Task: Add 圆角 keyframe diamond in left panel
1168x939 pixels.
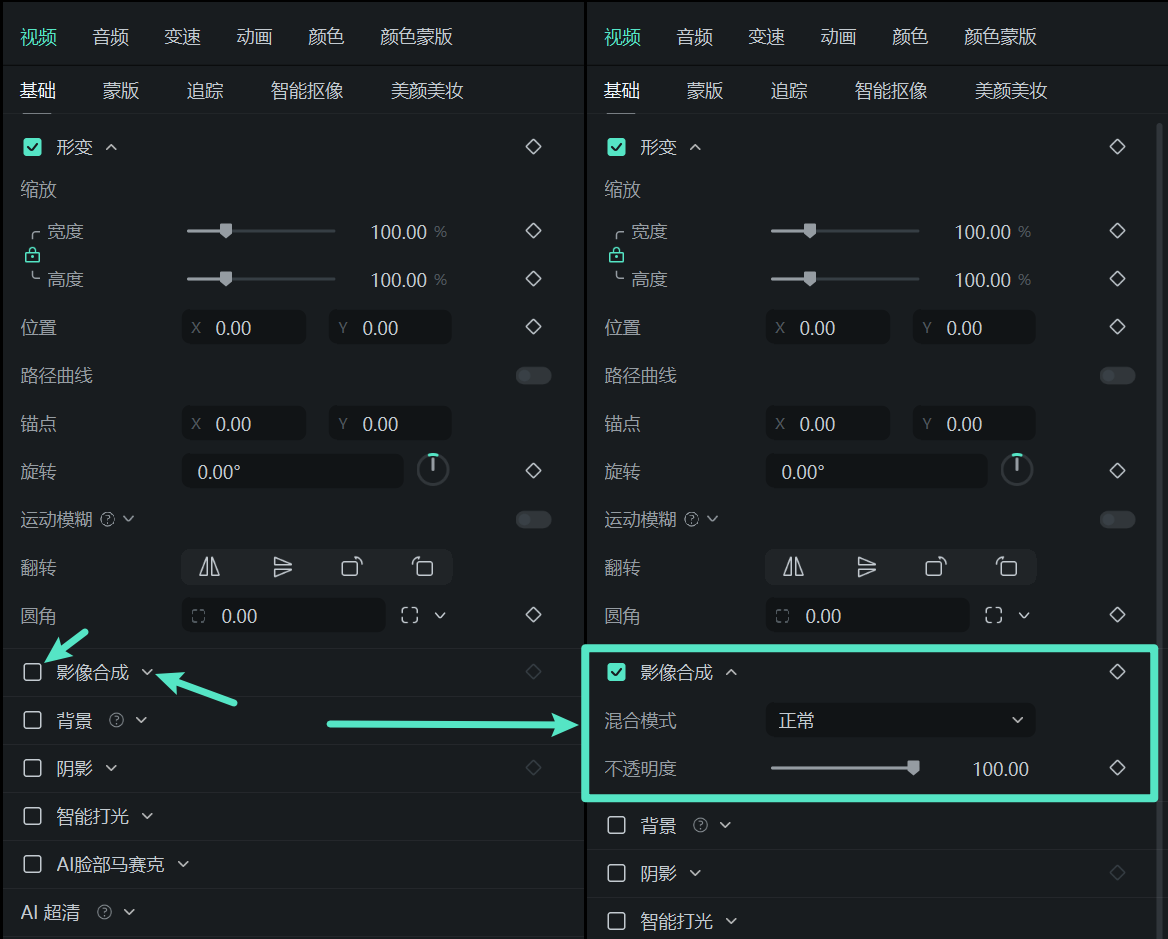Action: click(x=533, y=615)
